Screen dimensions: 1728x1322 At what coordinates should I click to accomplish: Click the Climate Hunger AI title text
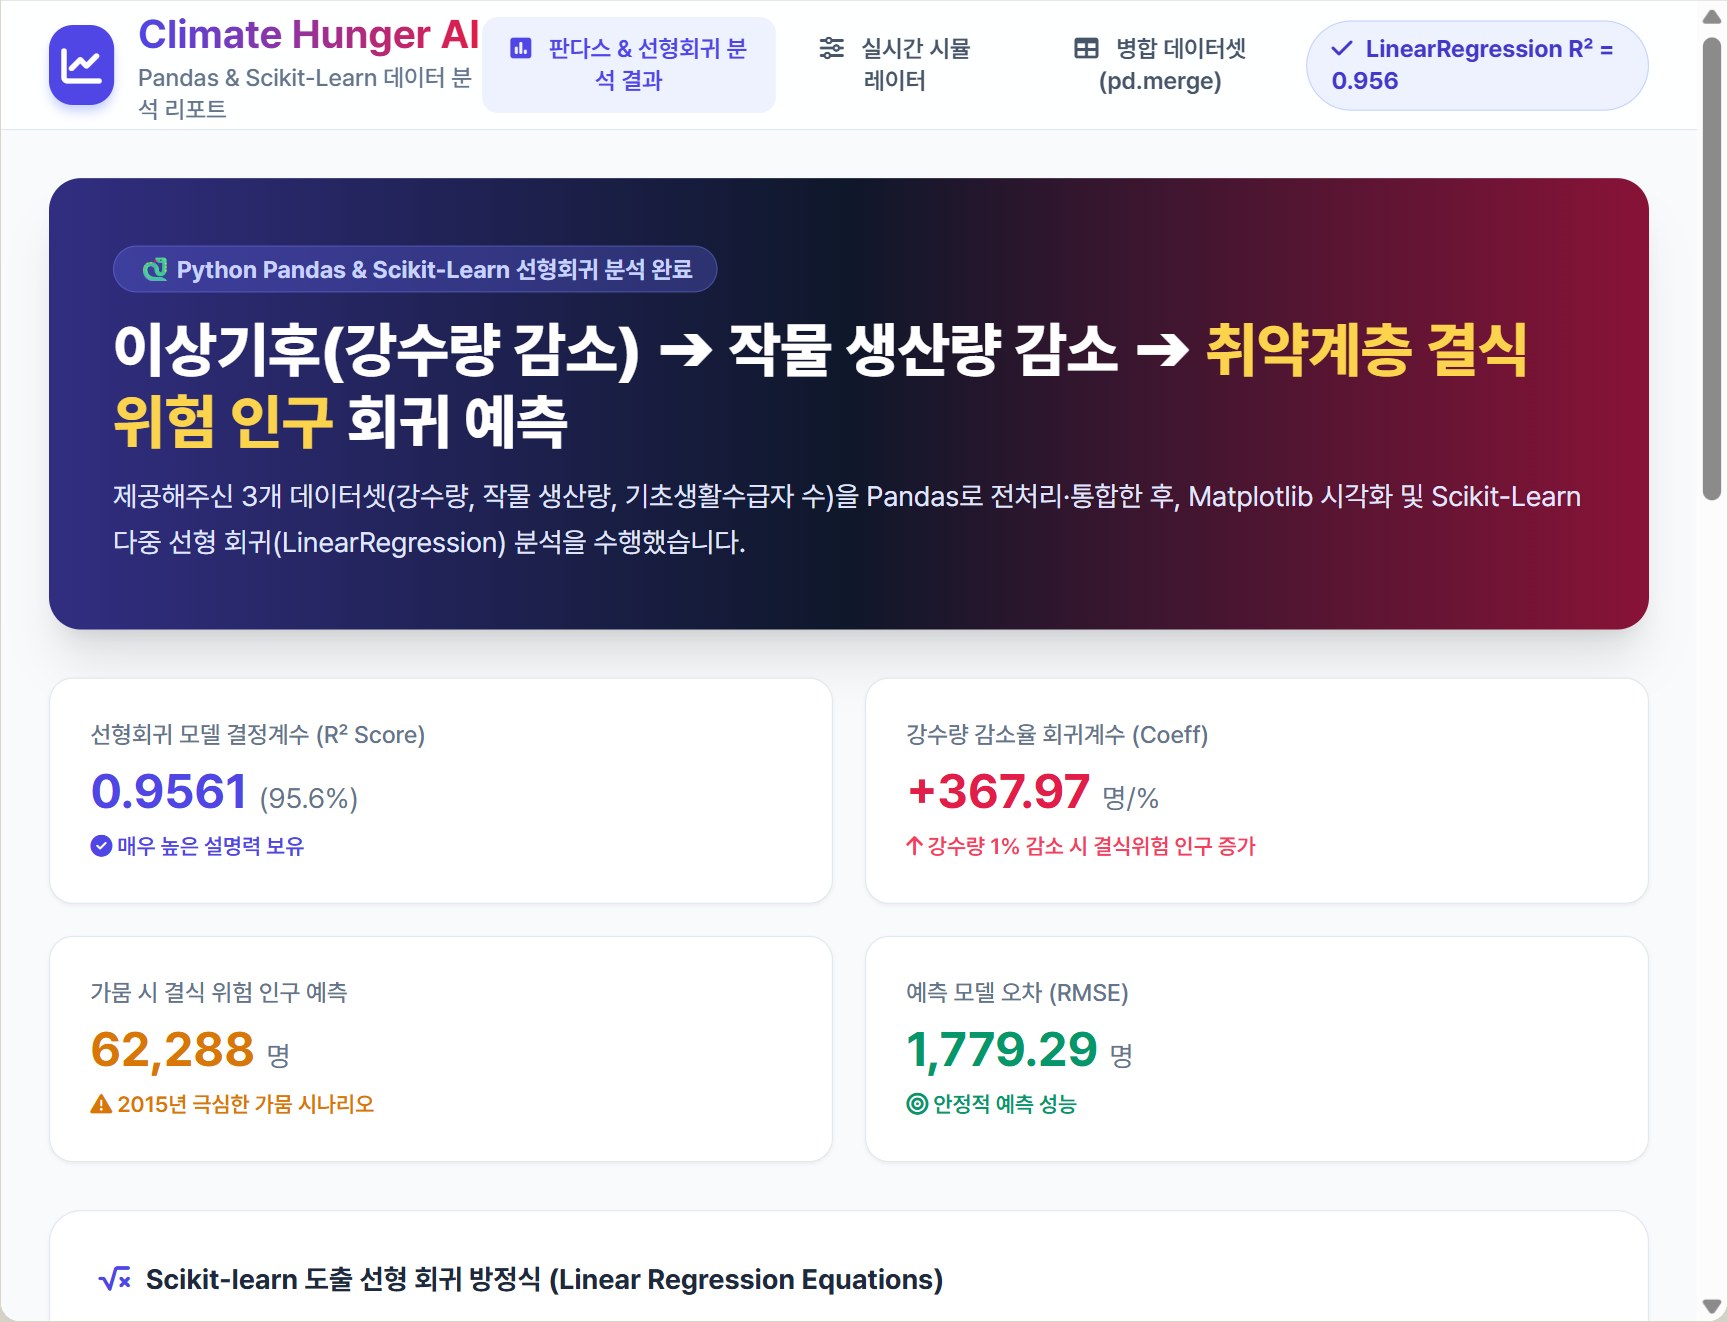pyautogui.click(x=309, y=35)
